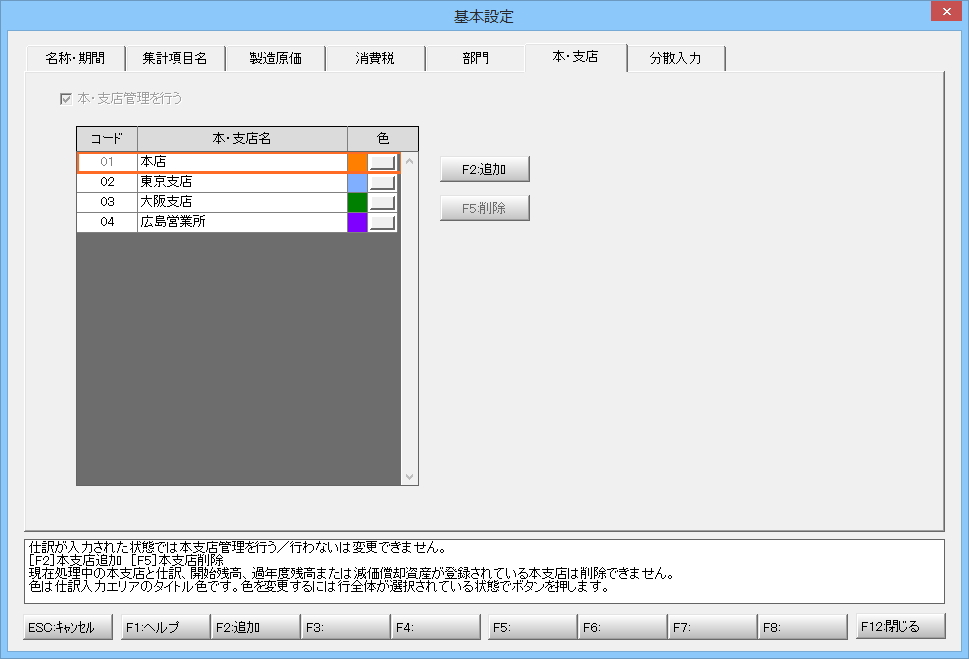Click the F2:追加 button beside the table
This screenshot has height=659, width=969.
[484, 169]
